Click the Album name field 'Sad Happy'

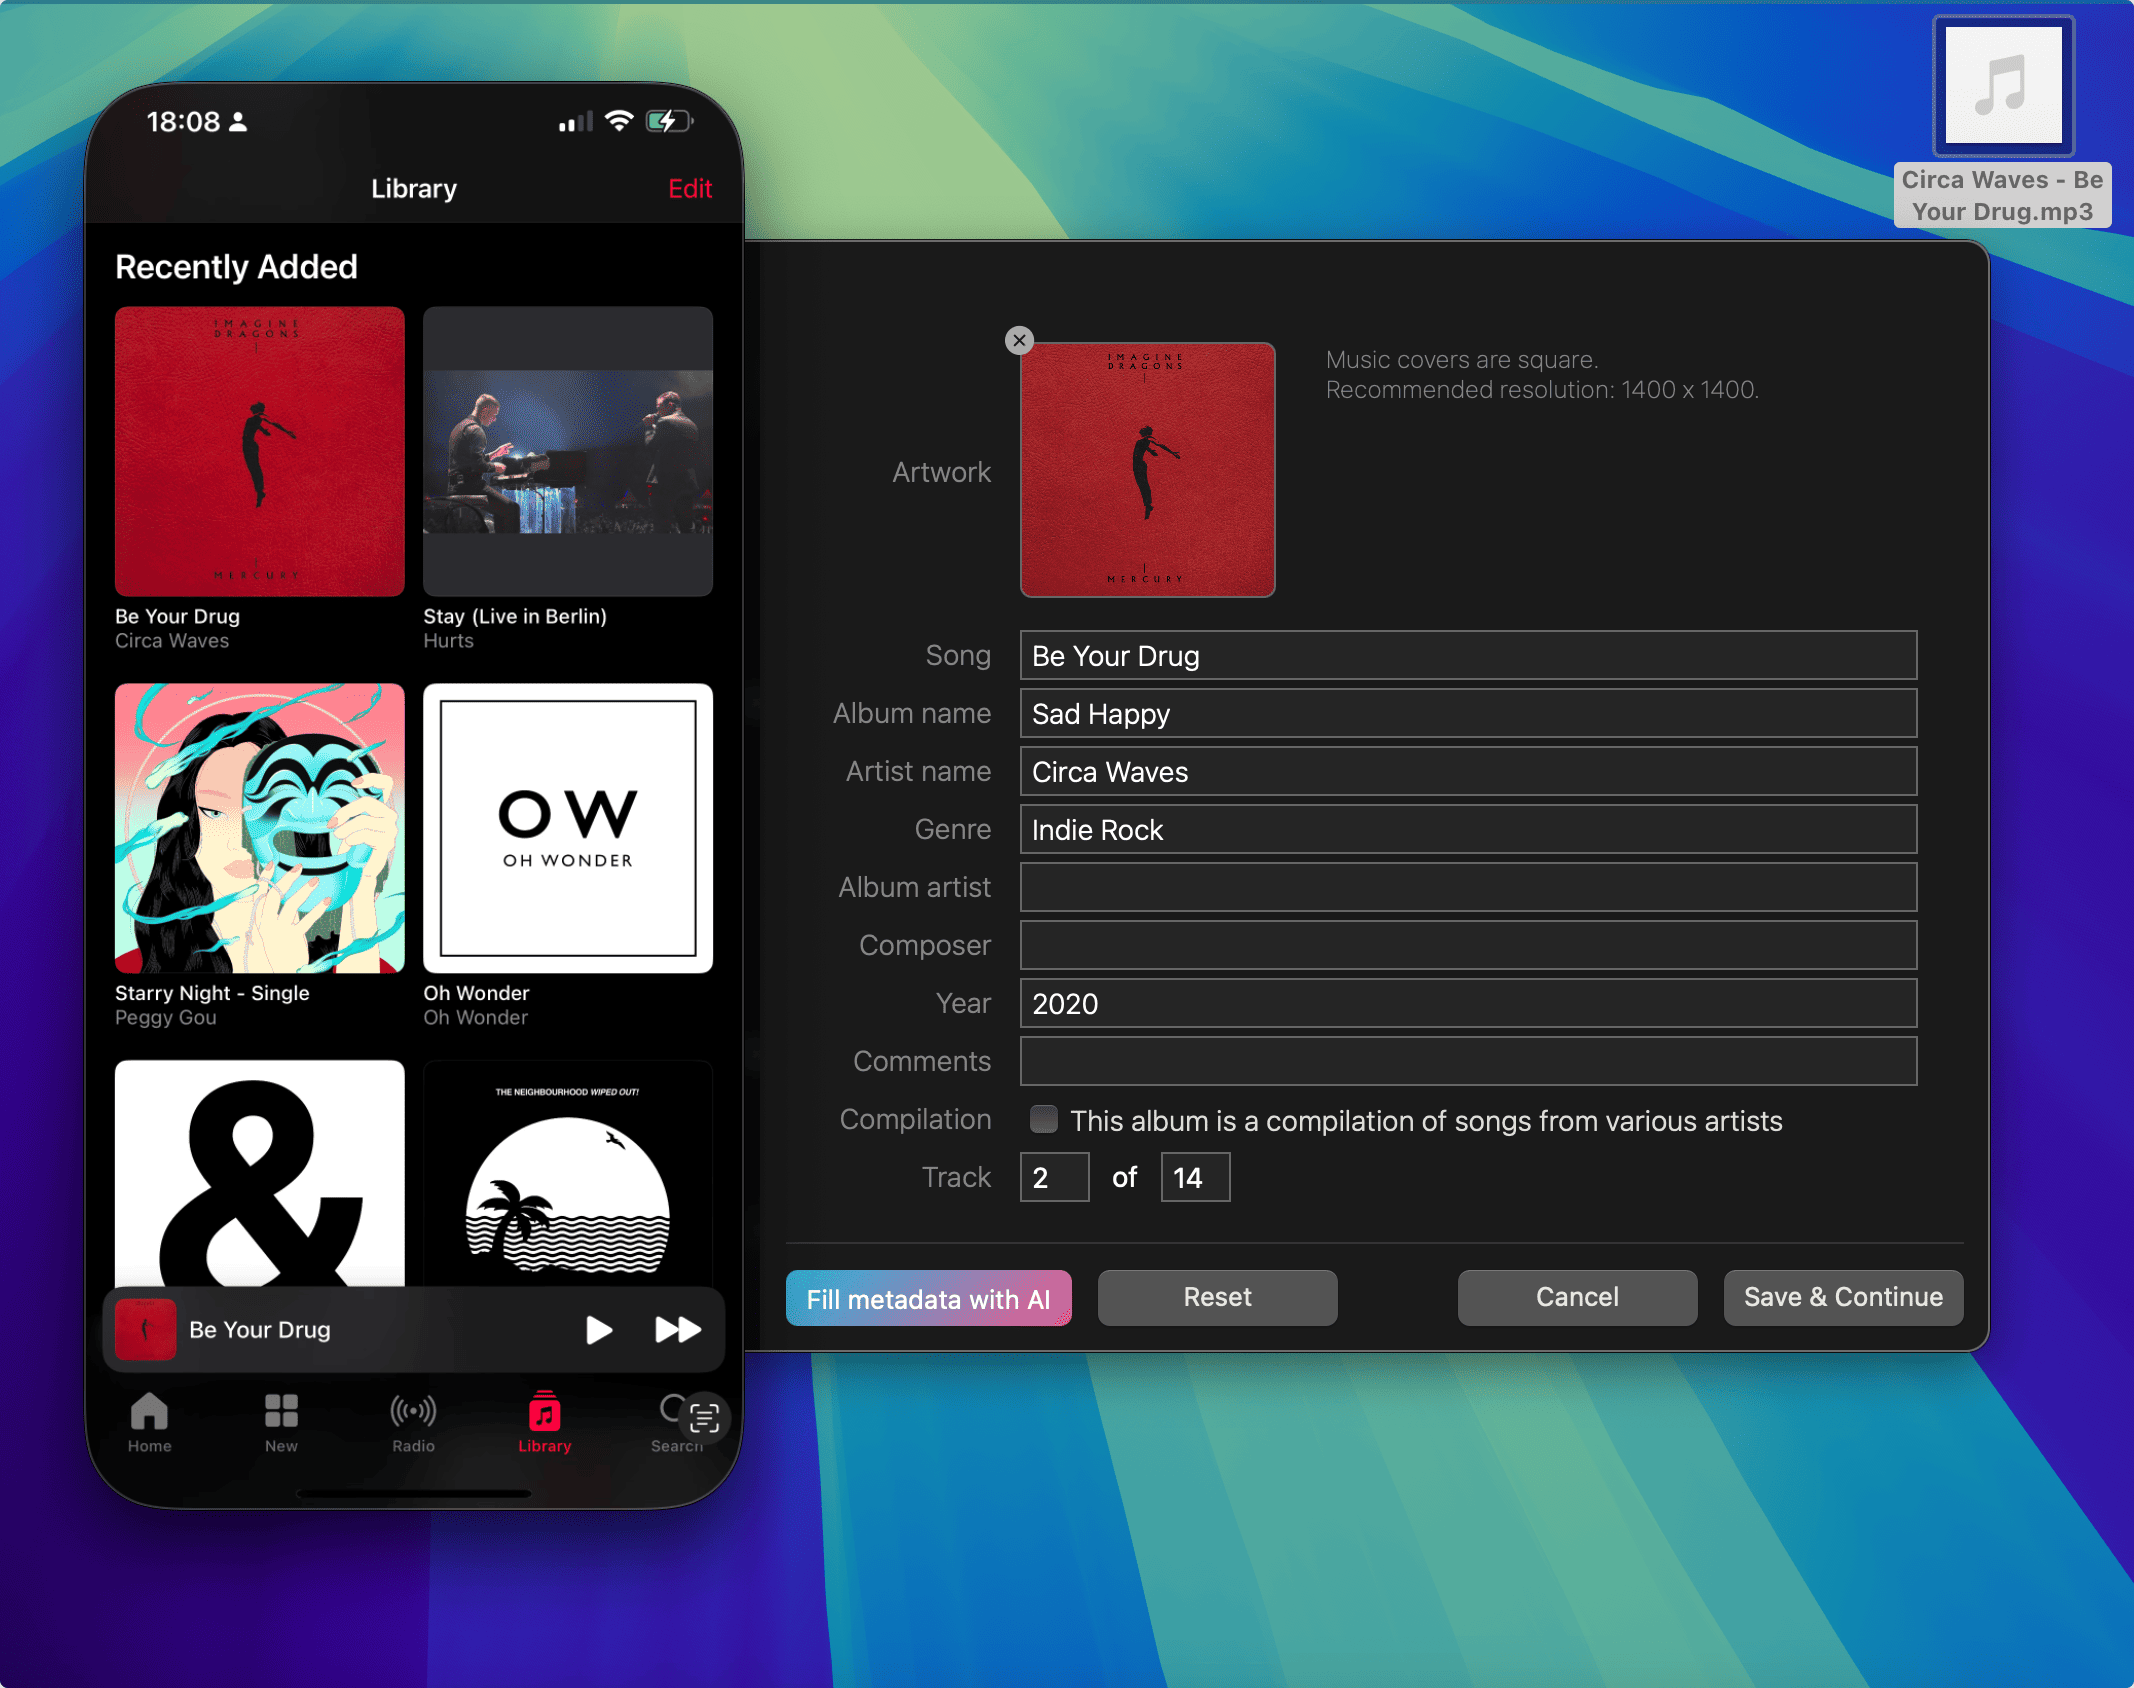(x=1468, y=714)
